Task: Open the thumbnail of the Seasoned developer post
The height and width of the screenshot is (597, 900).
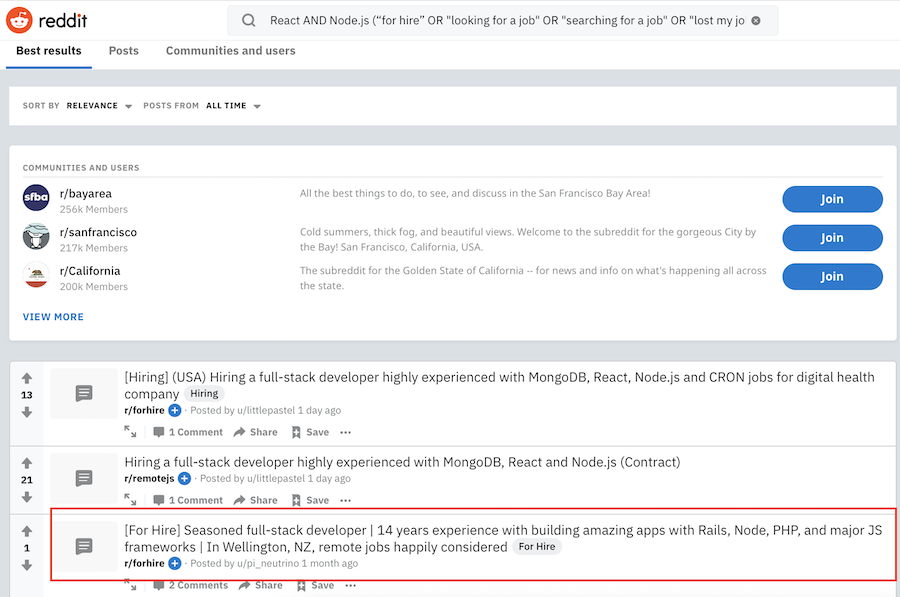Action: (84, 546)
